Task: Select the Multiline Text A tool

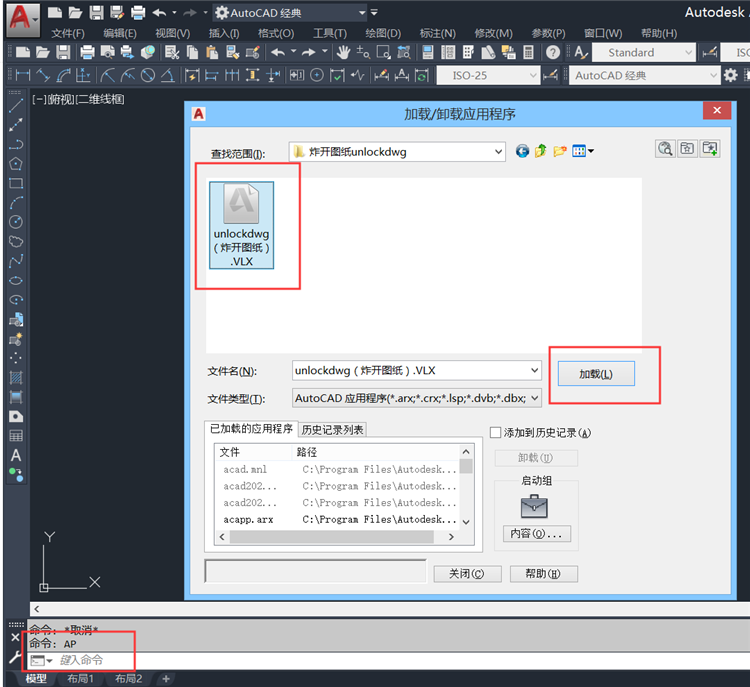Action: click(16, 455)
